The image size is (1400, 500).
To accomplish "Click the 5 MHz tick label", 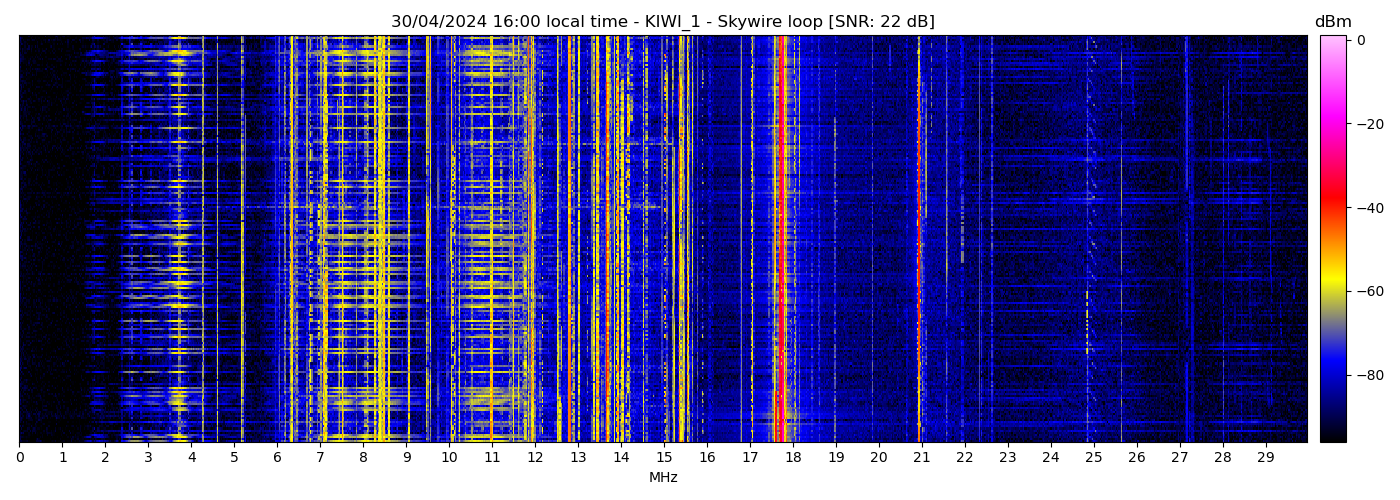I will 234,457.
